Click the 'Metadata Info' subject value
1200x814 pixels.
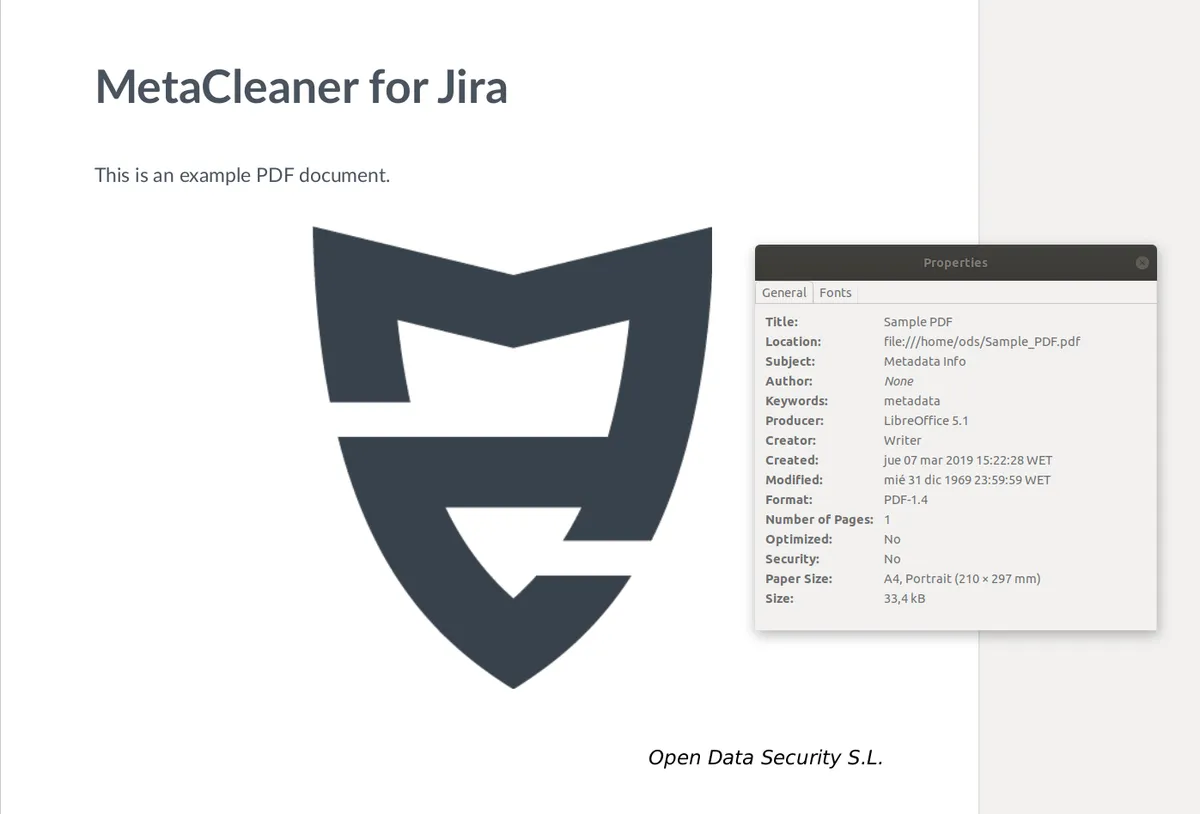(925, 361)
